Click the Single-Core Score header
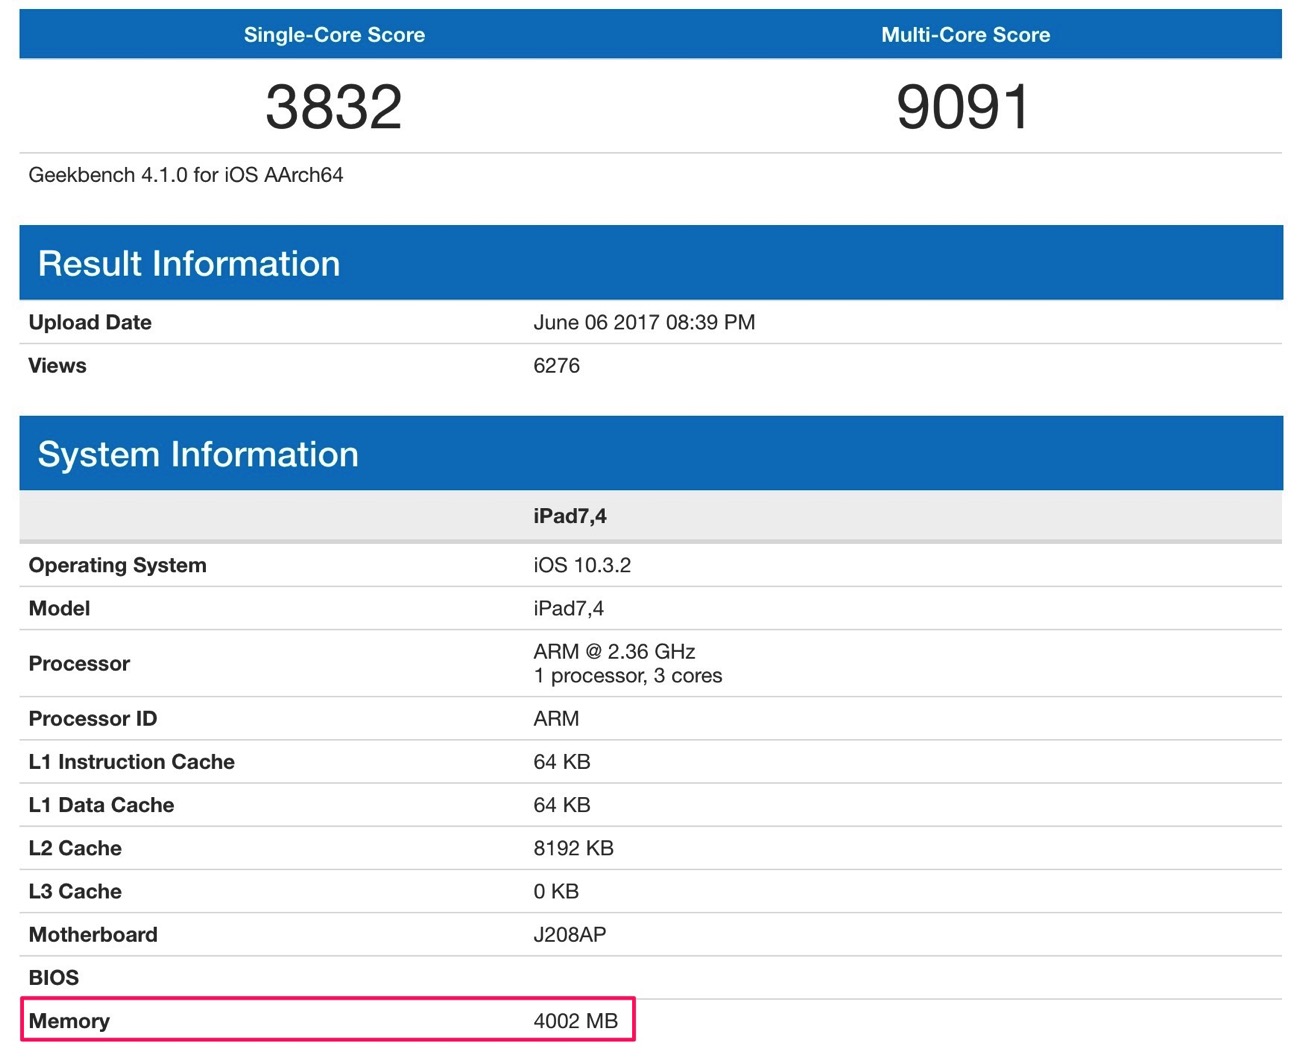1300x1058 pixels. (x=334, y=35)
